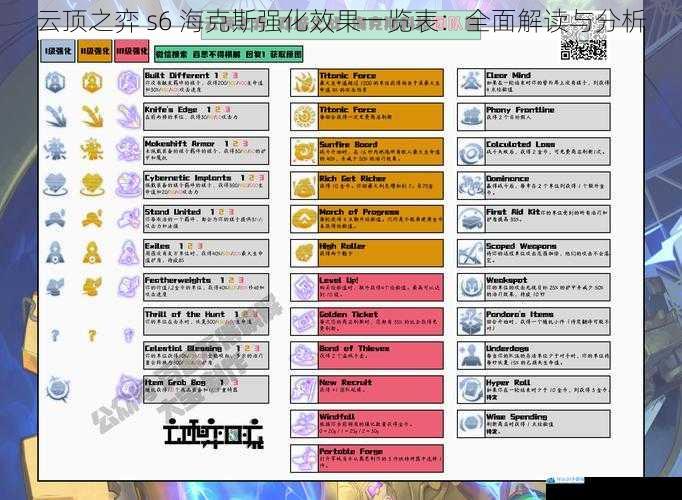Viewport: 682px width, 500px height.
Task: Click the First Aid Kit icon
Action: (471, 220)
